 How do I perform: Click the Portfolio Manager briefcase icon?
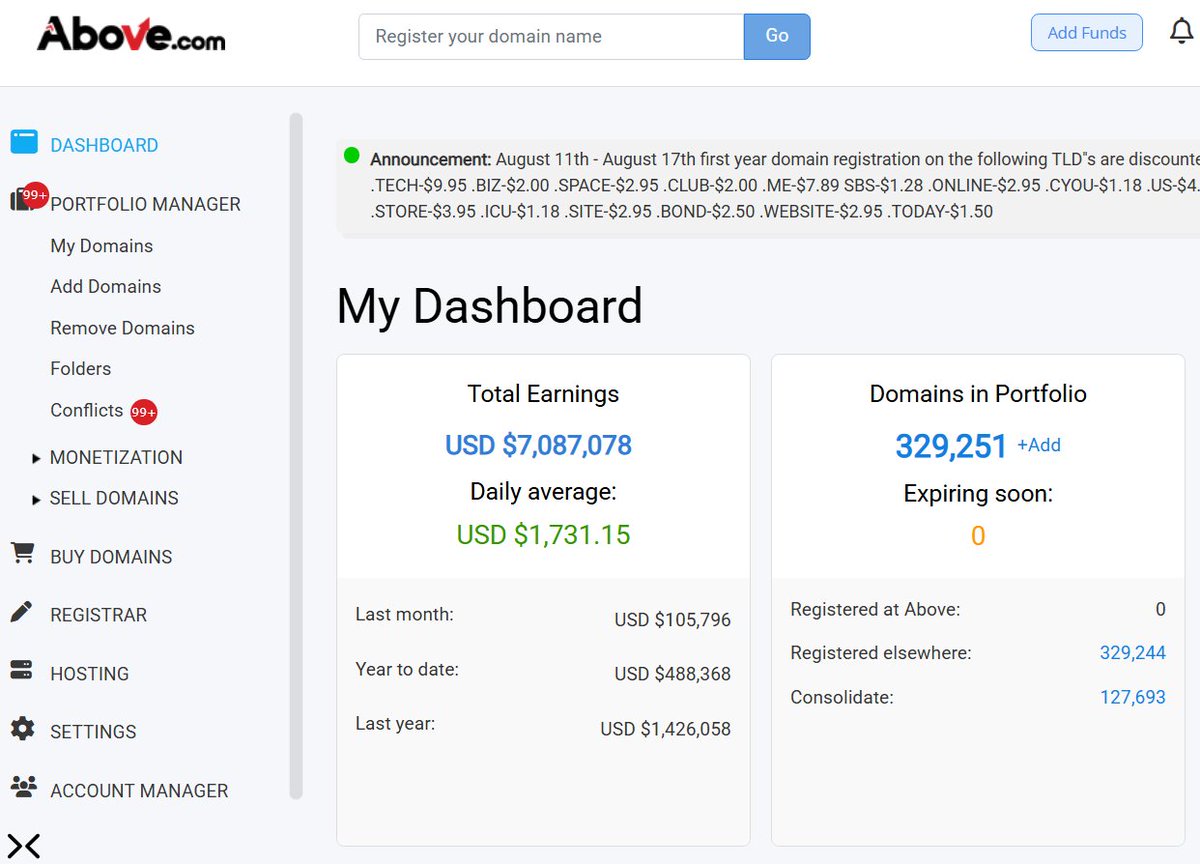click(x=22, y=200)
